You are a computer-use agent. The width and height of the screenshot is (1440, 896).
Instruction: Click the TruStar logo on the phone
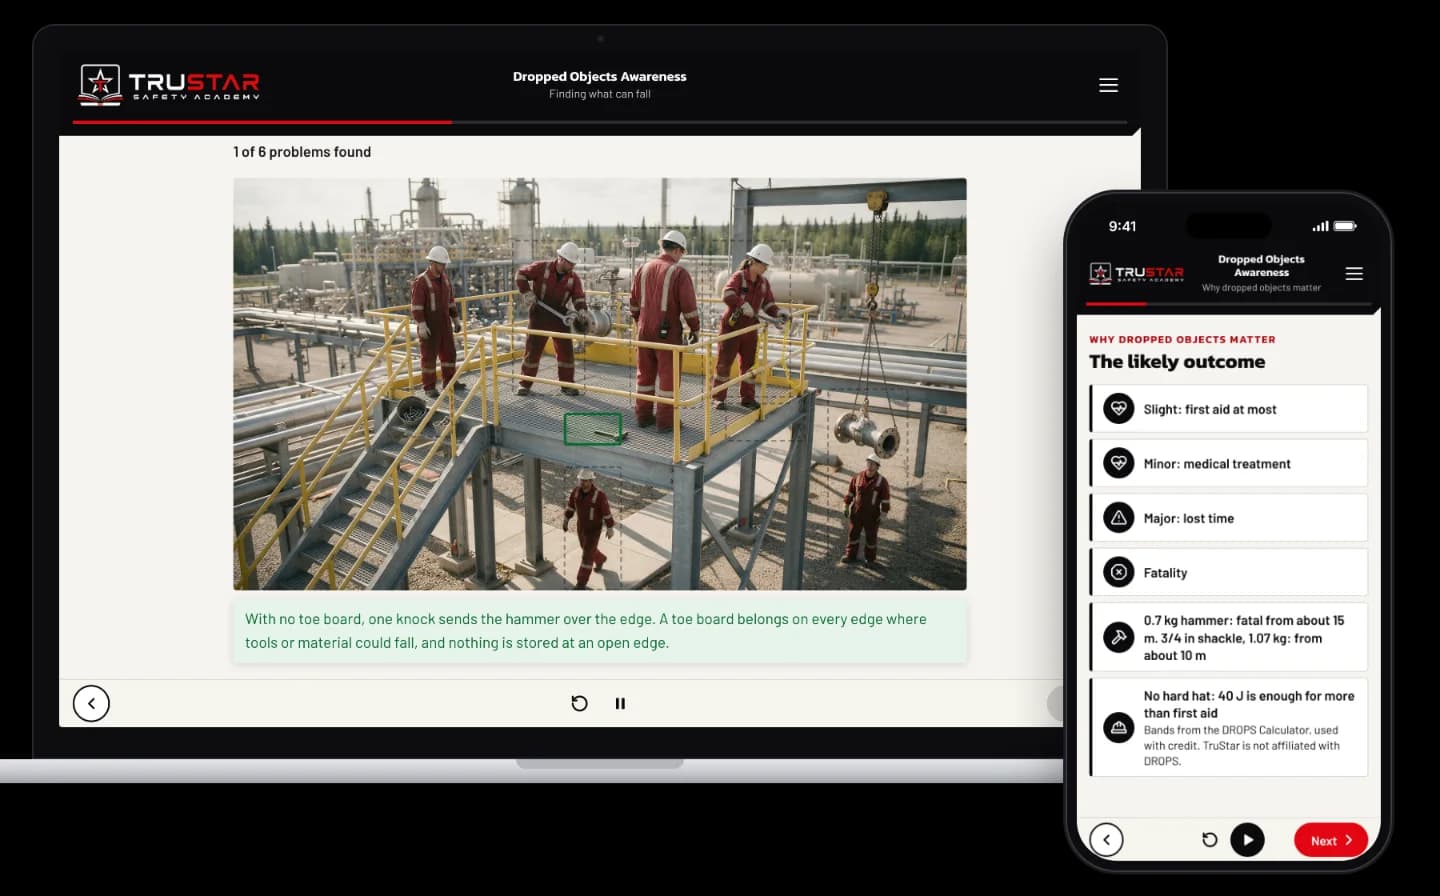click(x=1136, y=273)
